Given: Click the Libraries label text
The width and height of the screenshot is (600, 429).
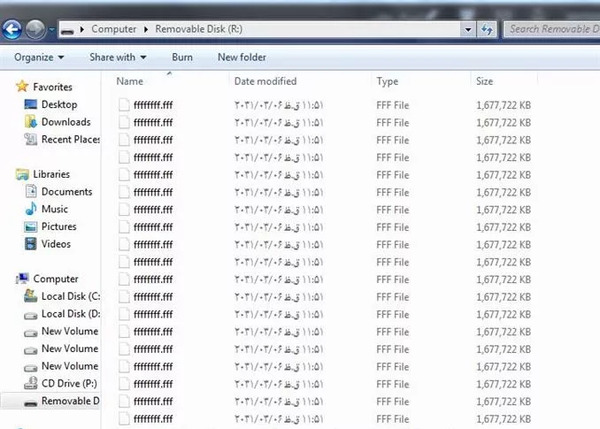Looking at the screenshot, I should pos(51,174).
